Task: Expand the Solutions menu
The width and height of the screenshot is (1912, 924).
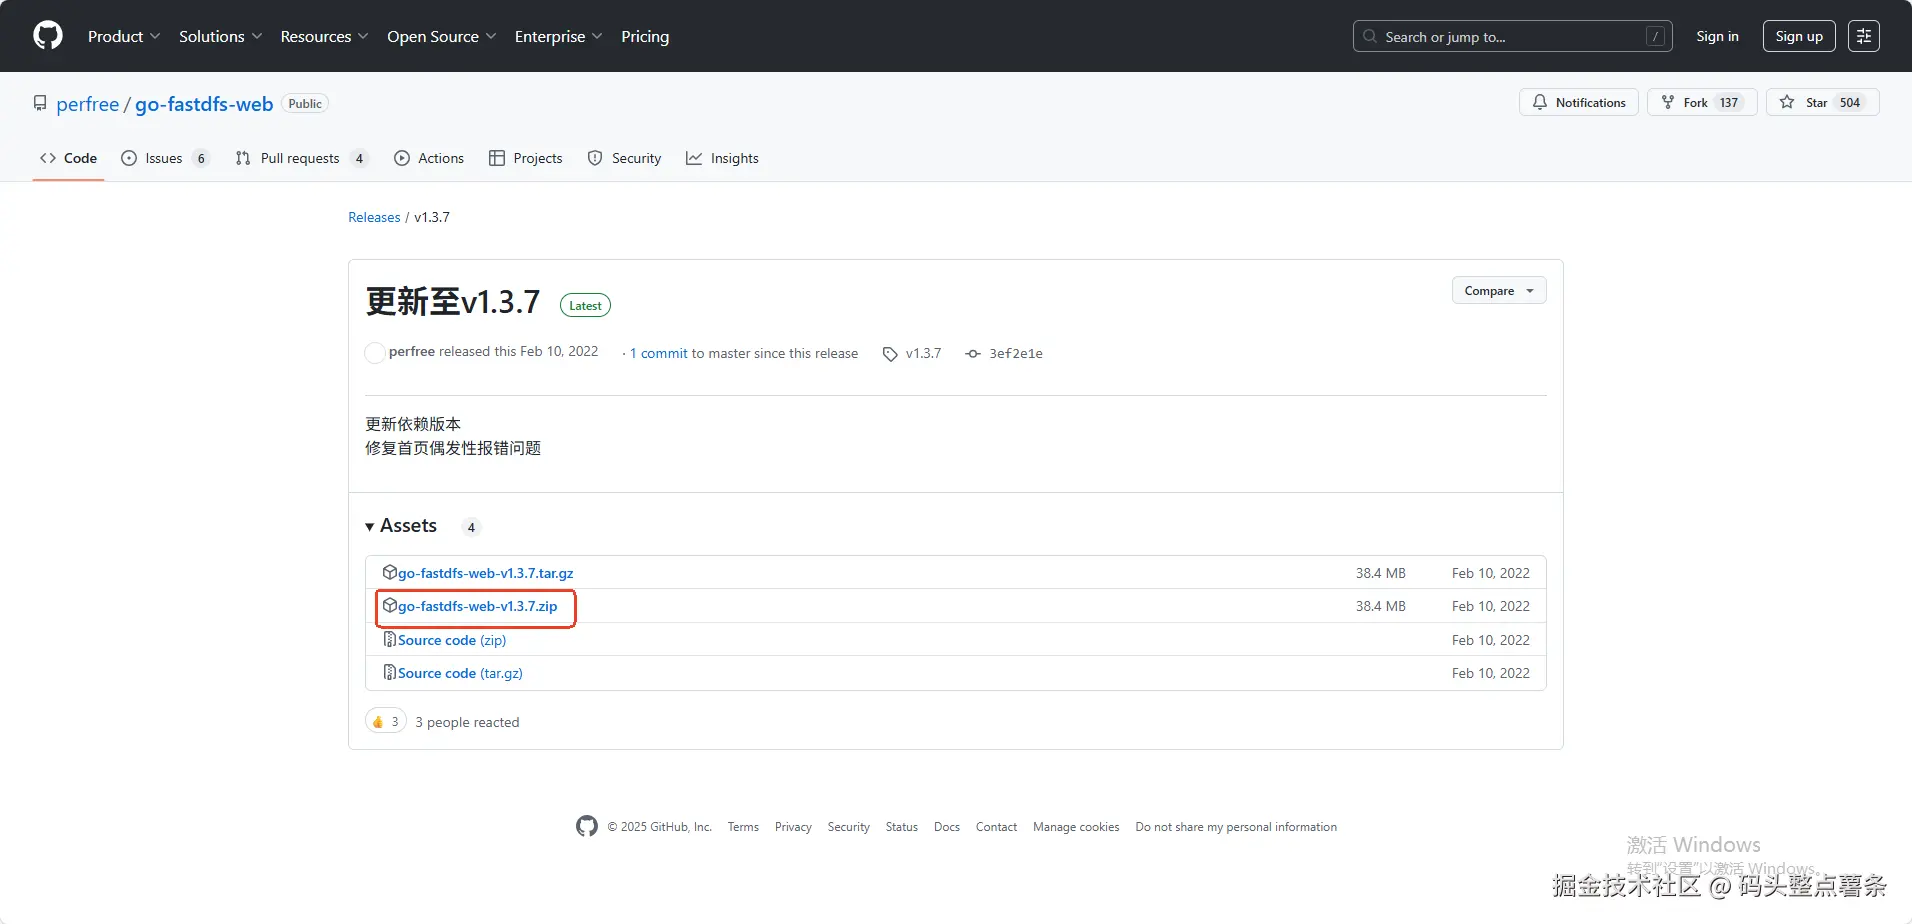Action: (x=221, y=36)
